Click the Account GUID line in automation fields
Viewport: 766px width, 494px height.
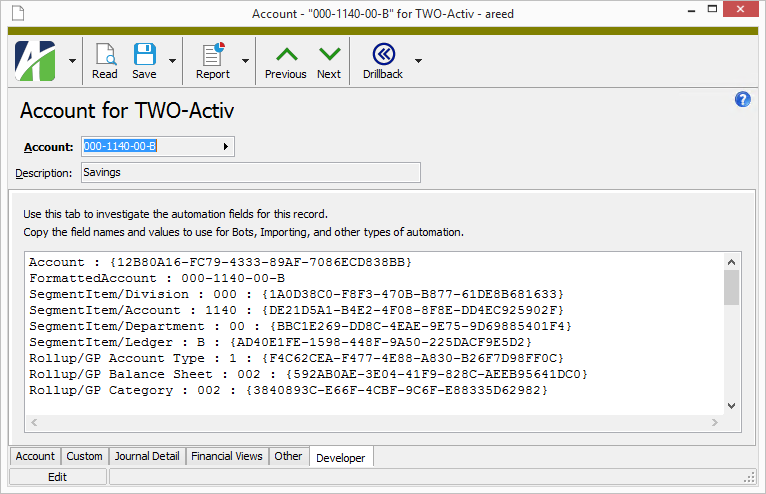[220, 262]
